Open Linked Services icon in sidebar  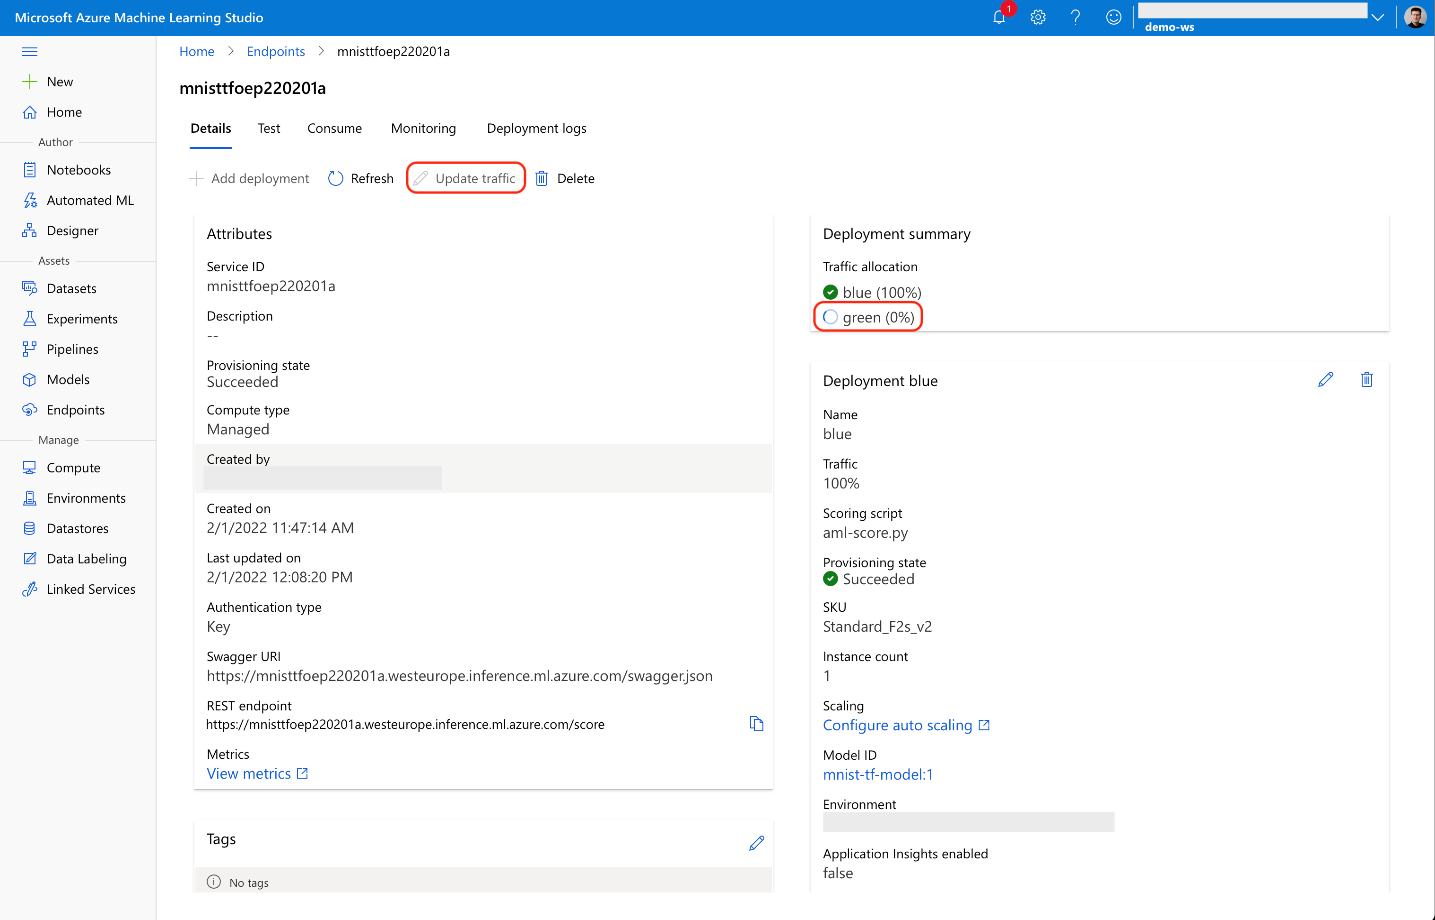30,589
